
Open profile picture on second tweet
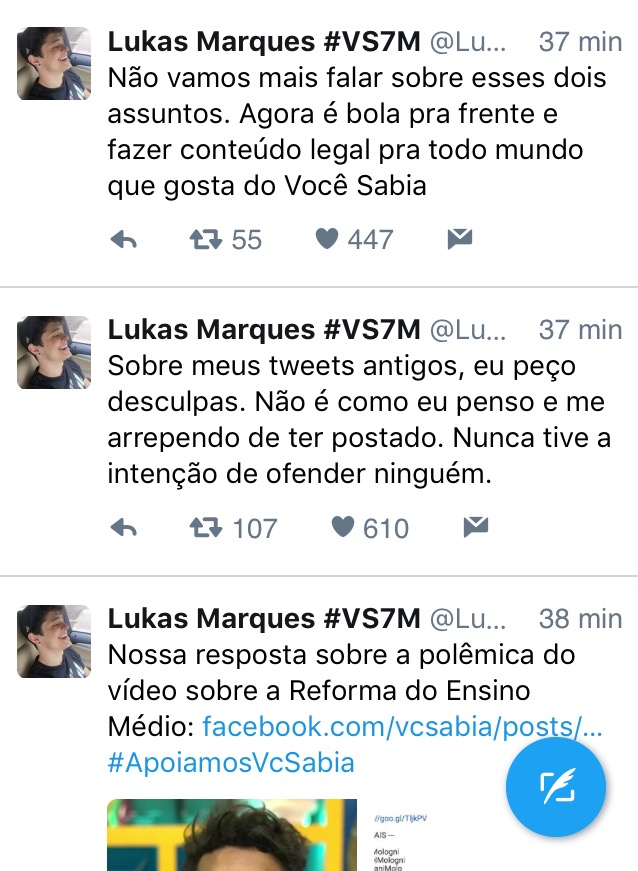pyautogui.click(x=54, y=352)
